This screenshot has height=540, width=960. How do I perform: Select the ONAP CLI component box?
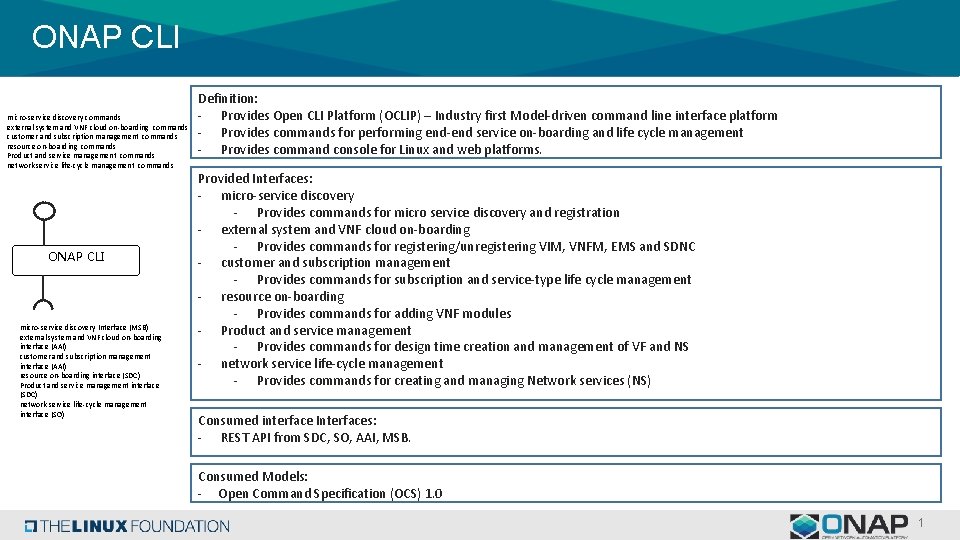[x=76, y=260]
